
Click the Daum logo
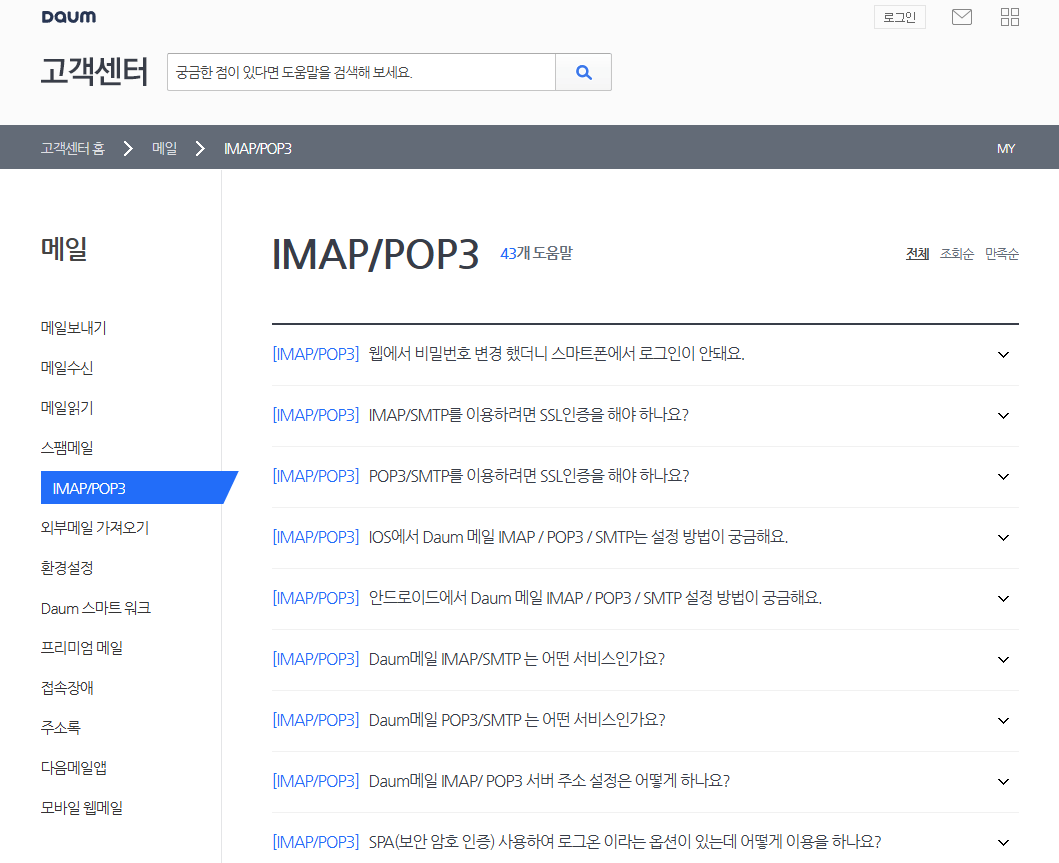click(69, 17)
